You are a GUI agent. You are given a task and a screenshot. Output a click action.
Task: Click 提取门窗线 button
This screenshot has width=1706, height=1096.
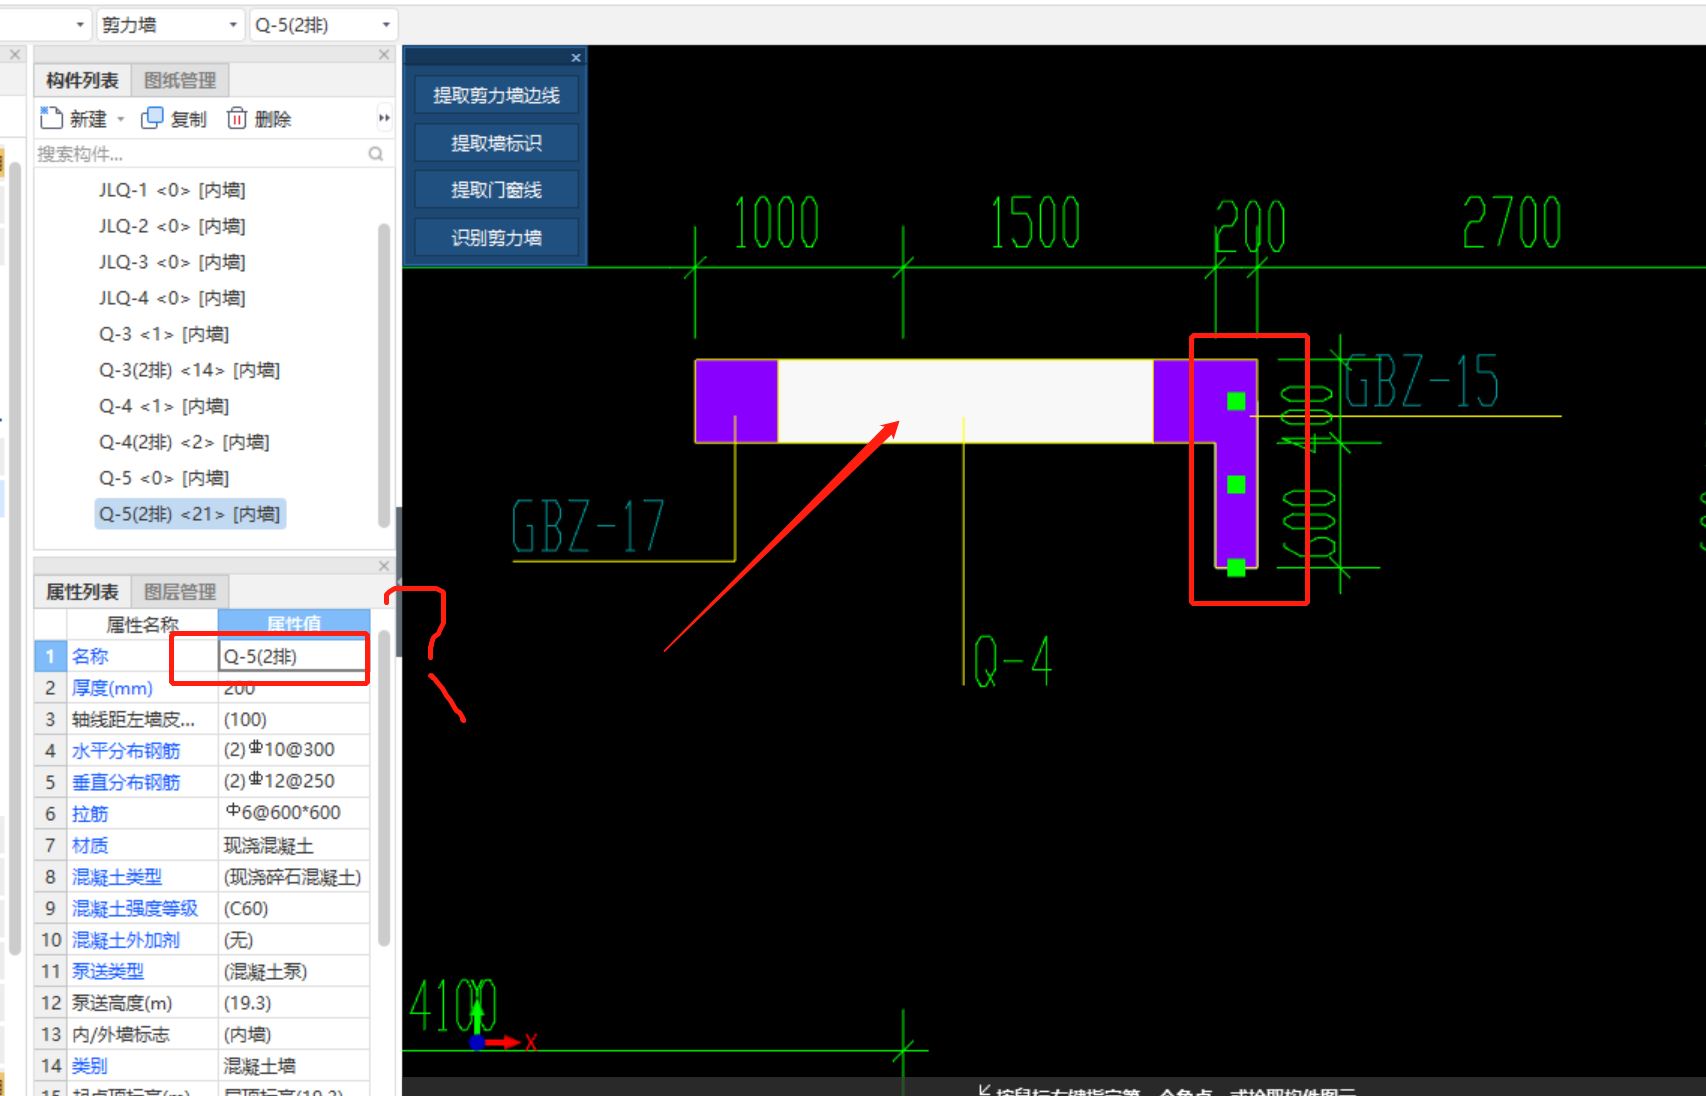coord(496,190)
